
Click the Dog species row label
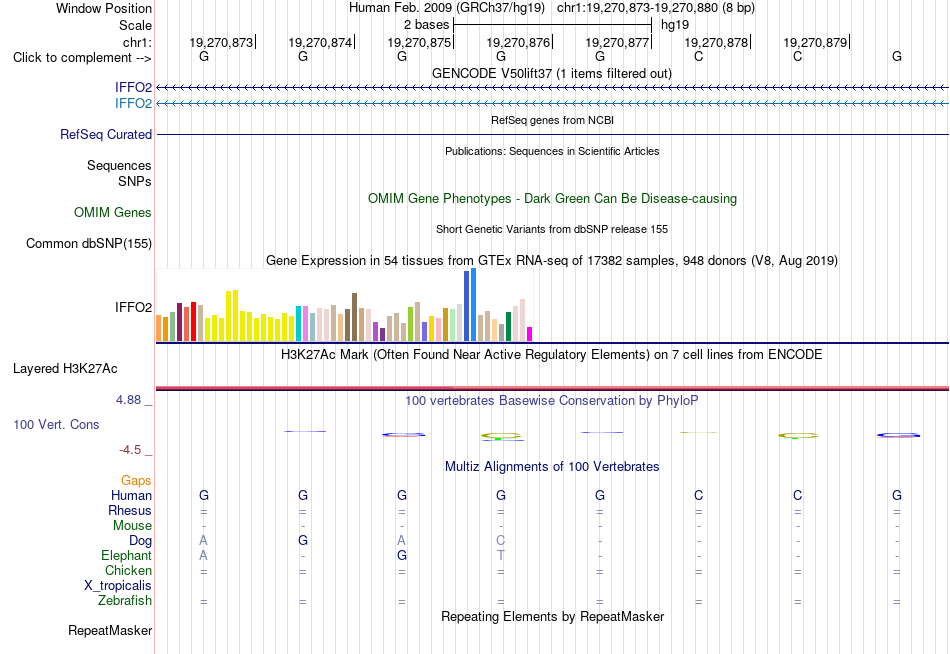(141, 541)
